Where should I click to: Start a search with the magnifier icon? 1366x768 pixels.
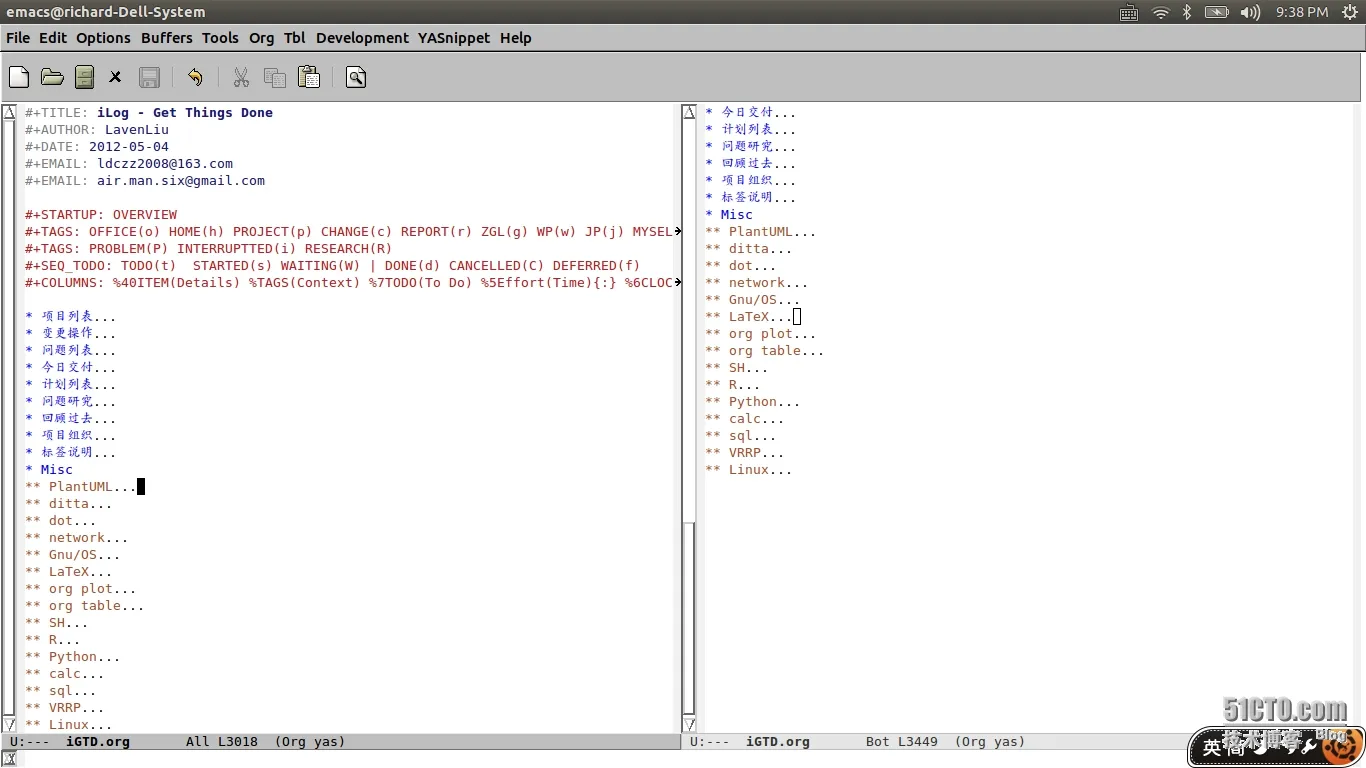(x=356, y=77)
